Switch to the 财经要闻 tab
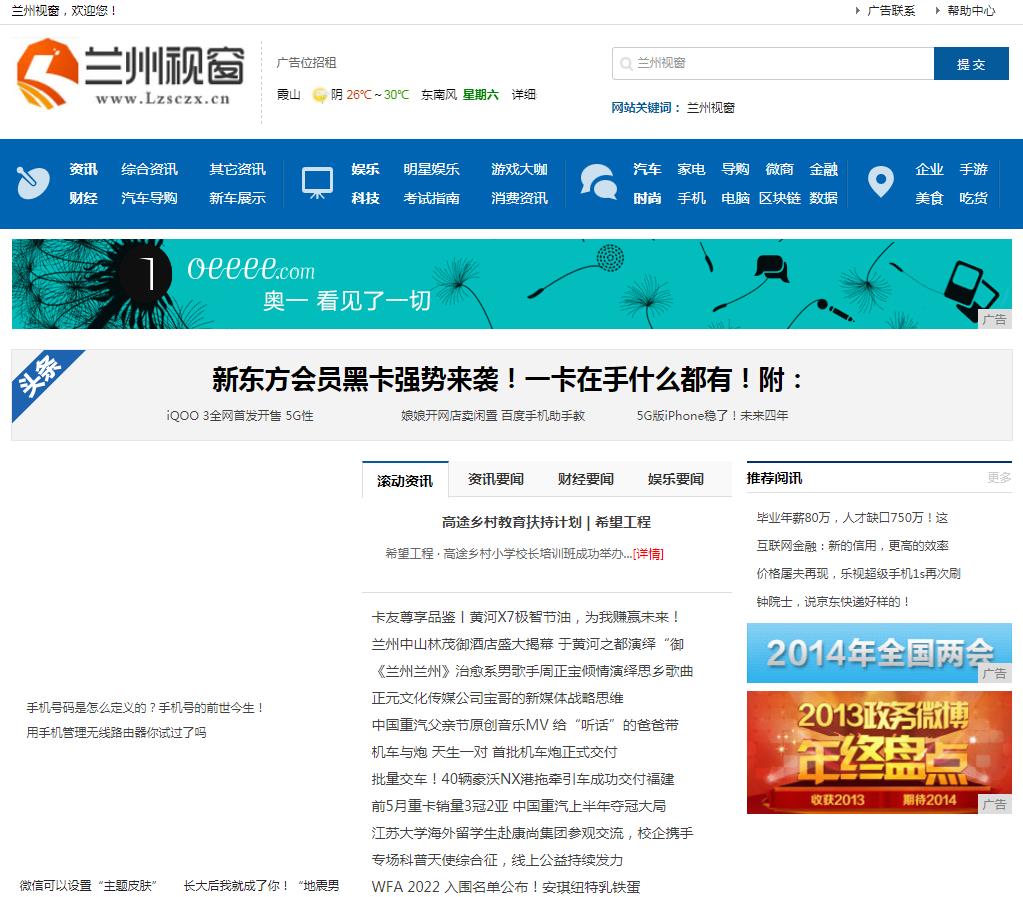Image resolution: width=1023 pixels, height=897 pixels. click(586, 479)
